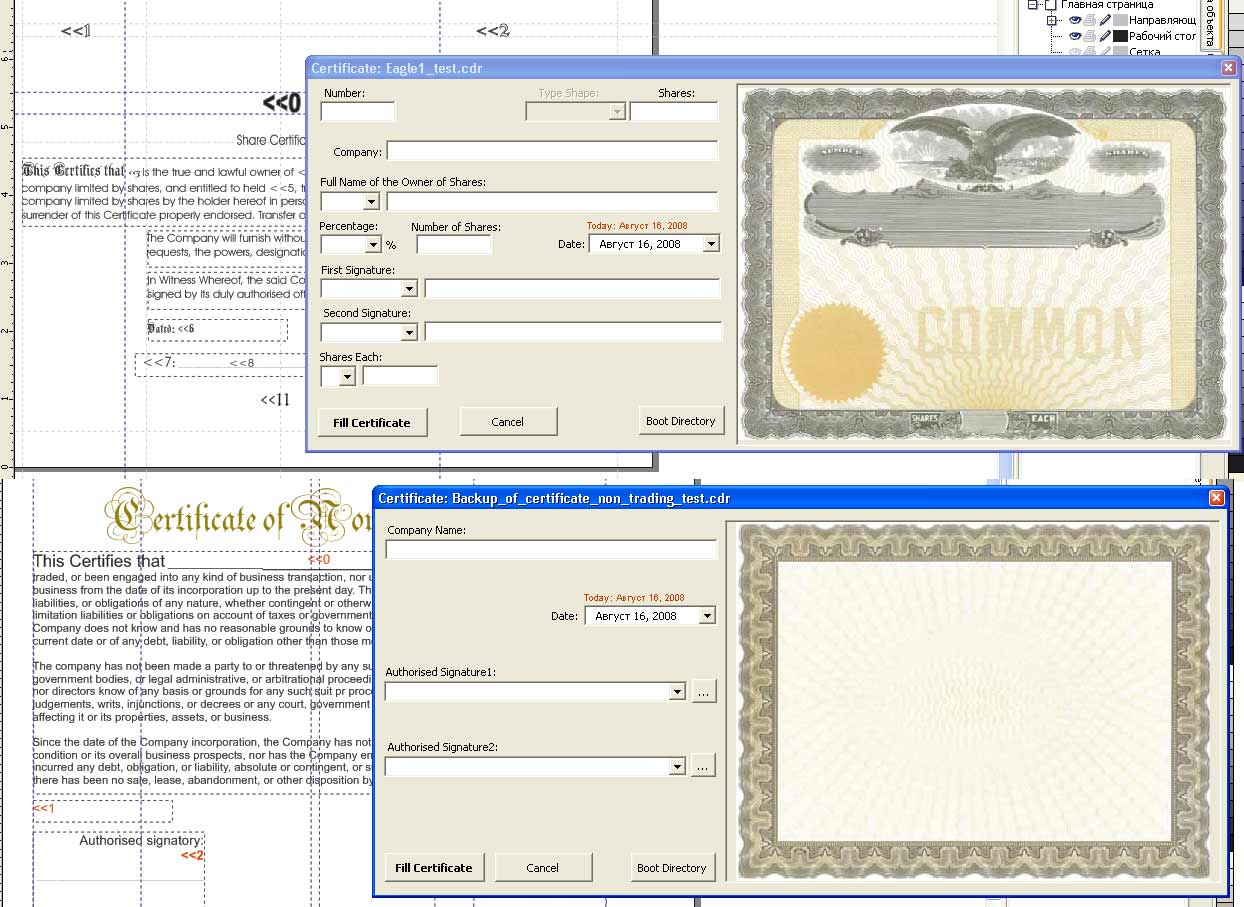This screenshot has height=907, width=1244.
Task: Open the Shares Each dropdown
Action: tap(347, 377)
